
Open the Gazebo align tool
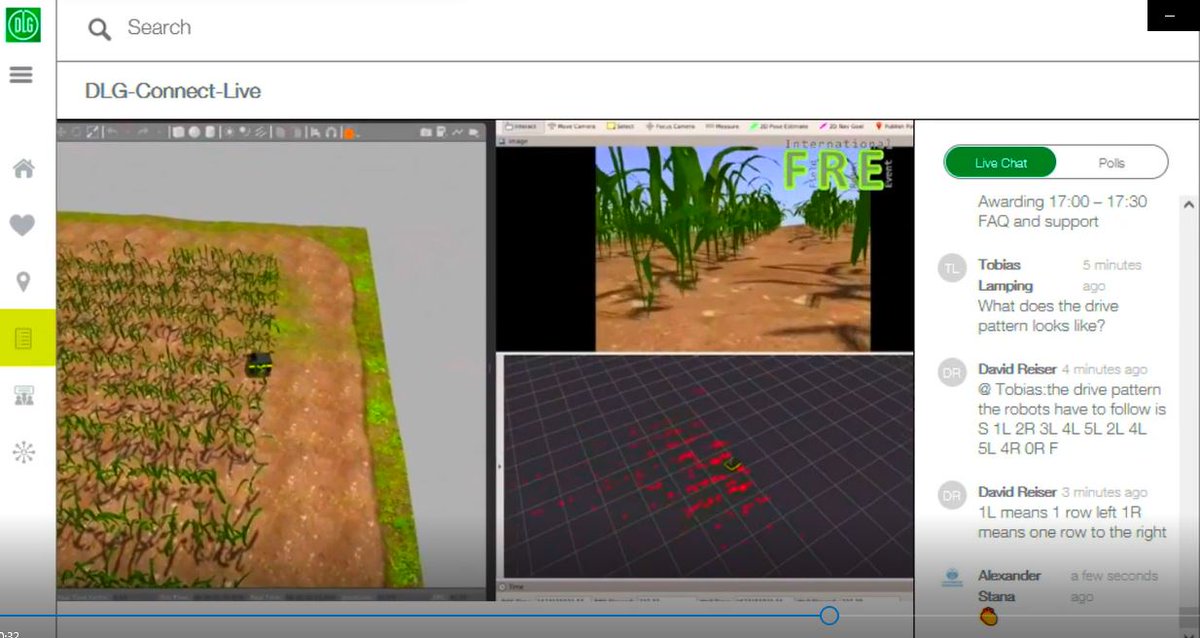pyautogui.click(x=316, y=132)
